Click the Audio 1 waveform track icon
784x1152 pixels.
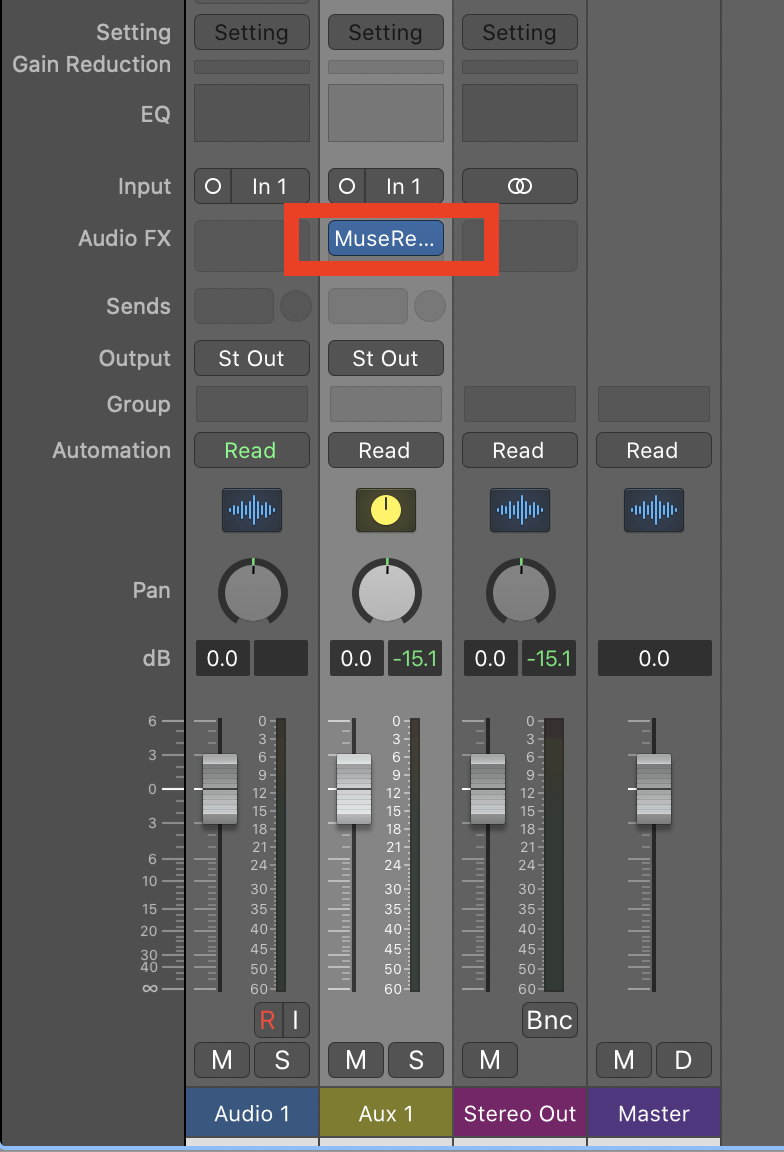(x=251, y=510)
